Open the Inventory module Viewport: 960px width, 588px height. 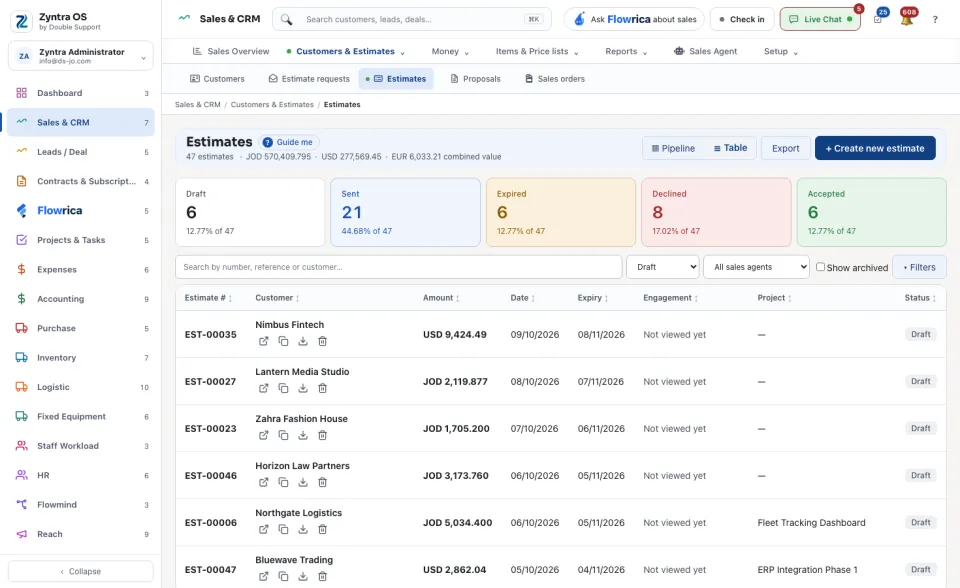click(x=81, y=358)
